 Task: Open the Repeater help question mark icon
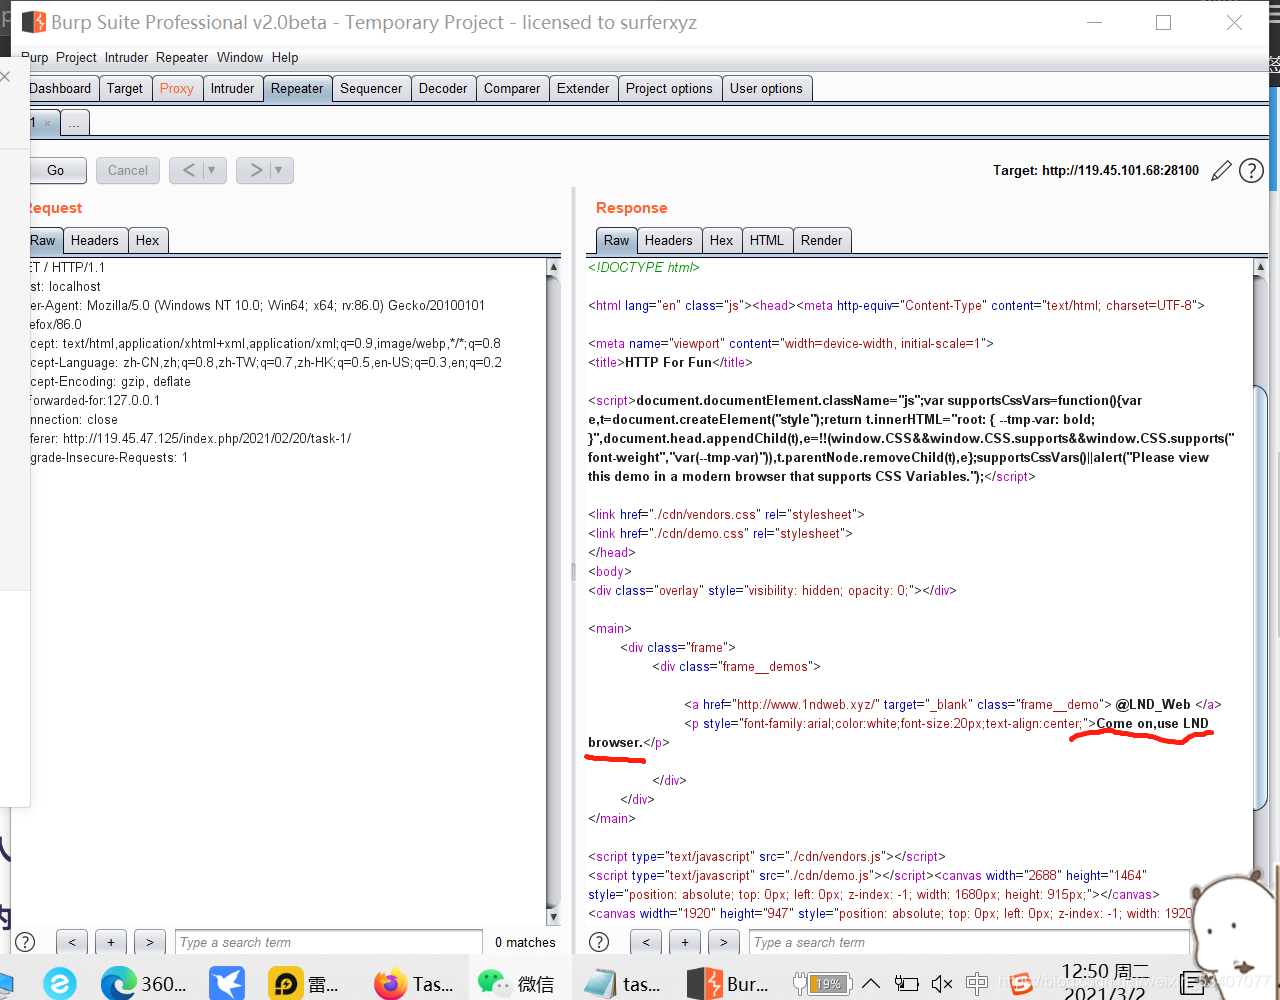(x=1251, y=171)
